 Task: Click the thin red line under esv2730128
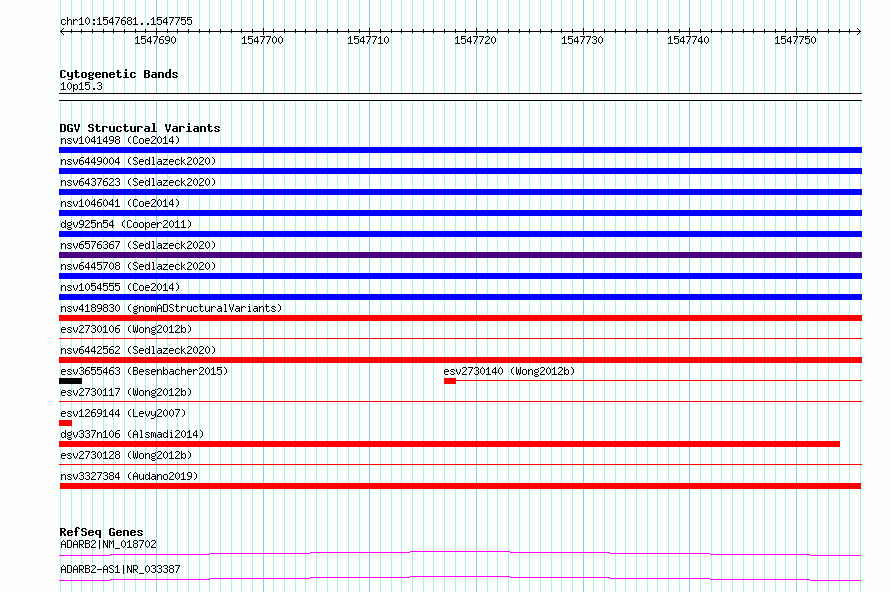pos(460,465)
